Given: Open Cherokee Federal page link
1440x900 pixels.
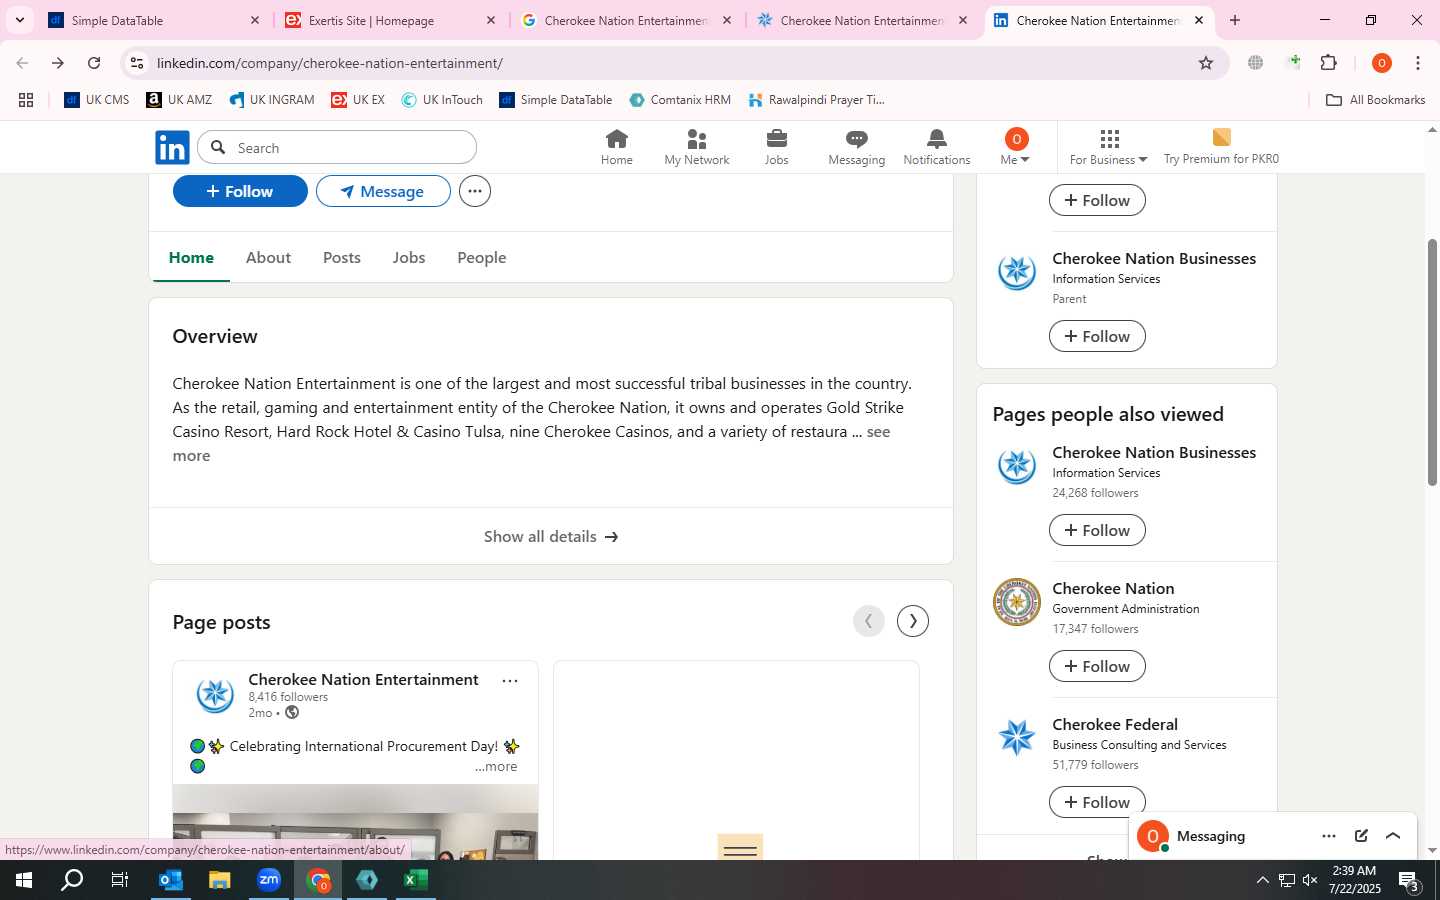Looking at the screenshot, I should [x=1115, y=725].
